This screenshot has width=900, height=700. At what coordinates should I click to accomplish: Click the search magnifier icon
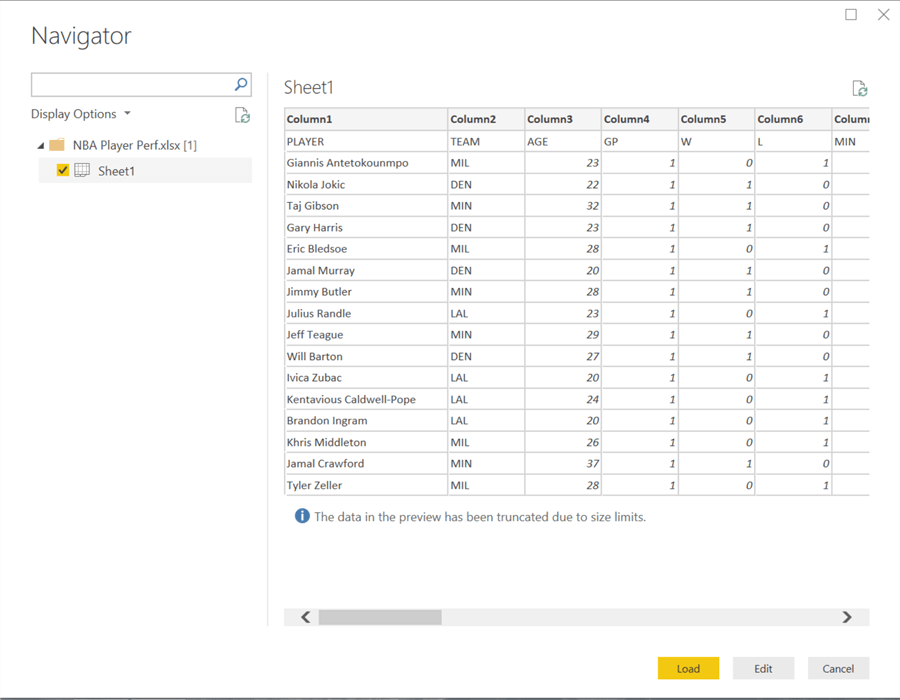point(241,85)
